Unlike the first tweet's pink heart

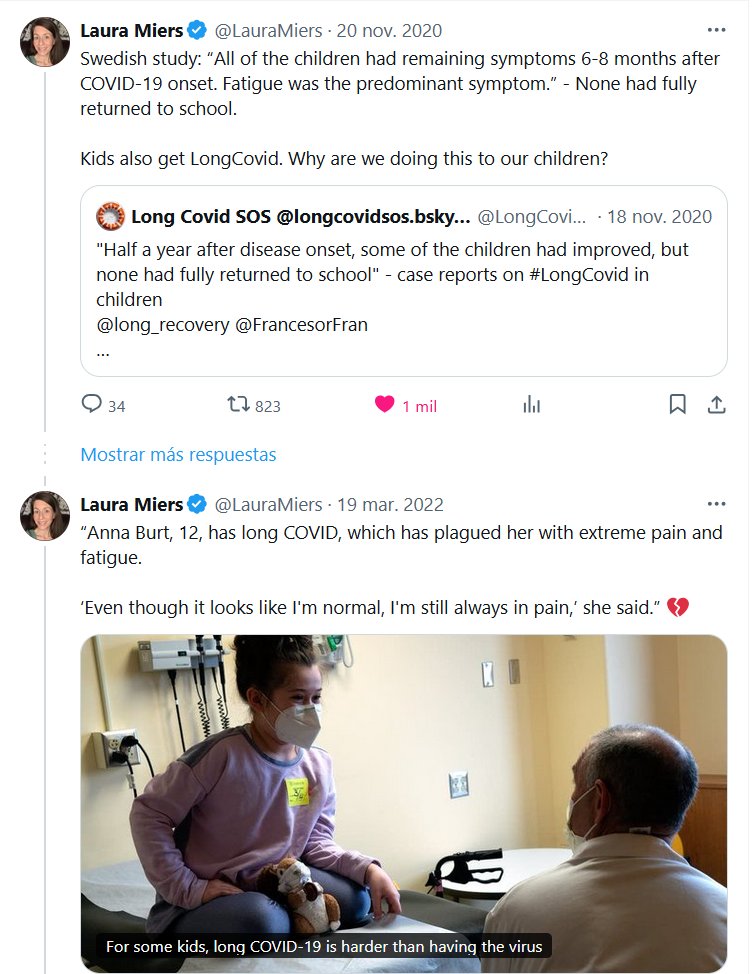point(385,405)
